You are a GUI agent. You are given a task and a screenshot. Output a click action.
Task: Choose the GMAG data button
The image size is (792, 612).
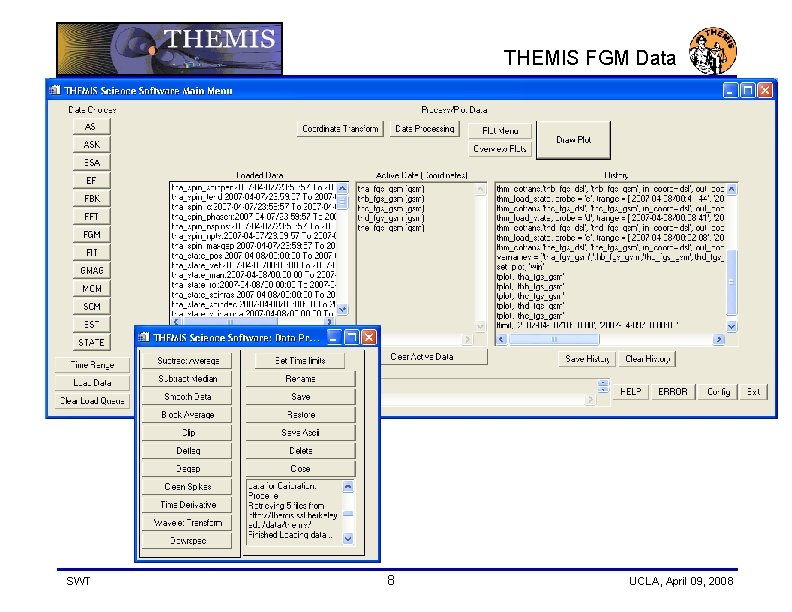click(91, 270)
